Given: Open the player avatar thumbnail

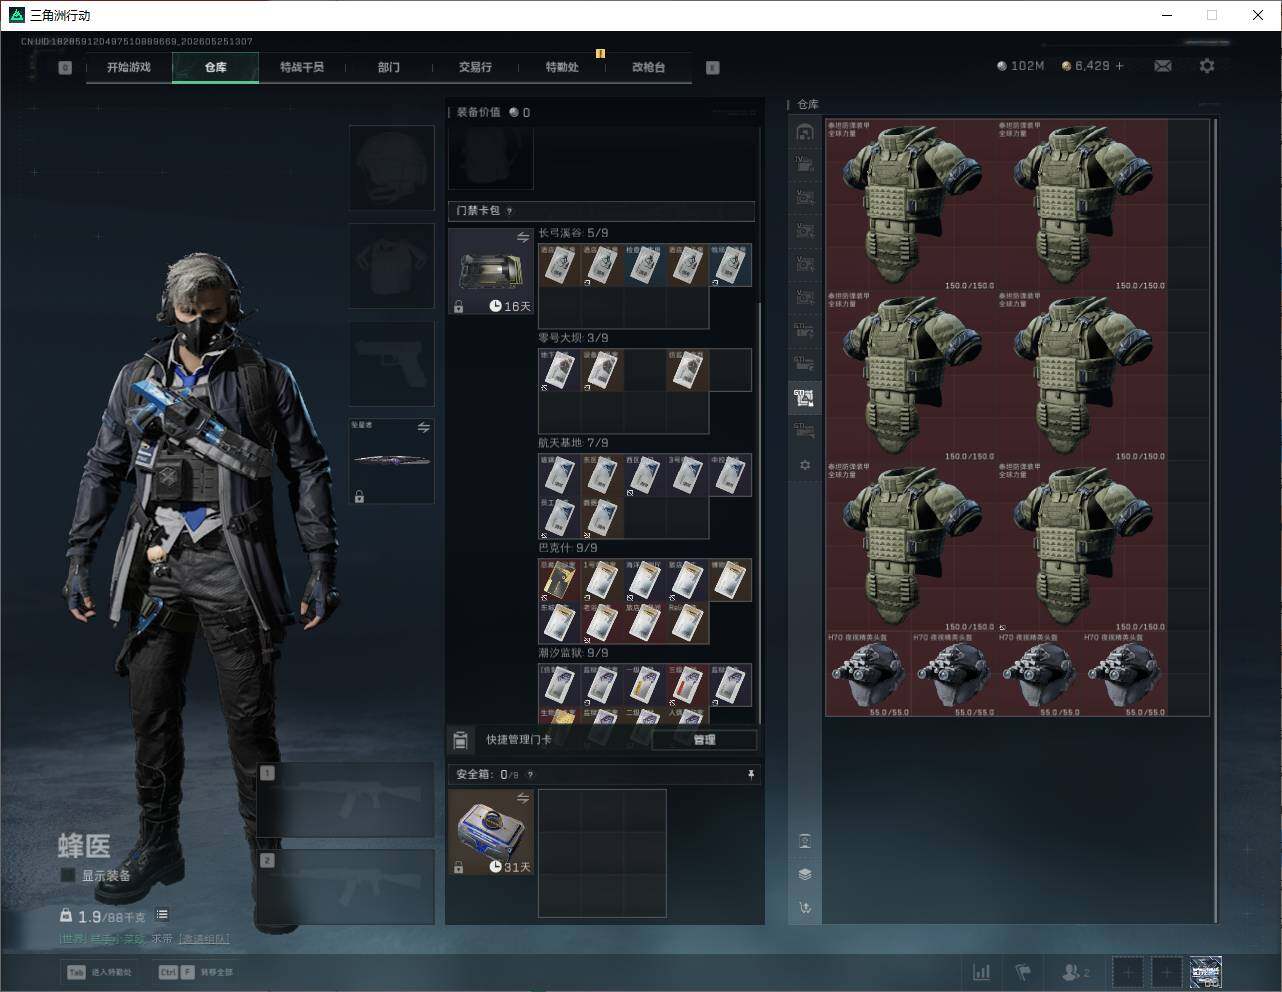Looking at the screenshot, I should (1205, 972).
